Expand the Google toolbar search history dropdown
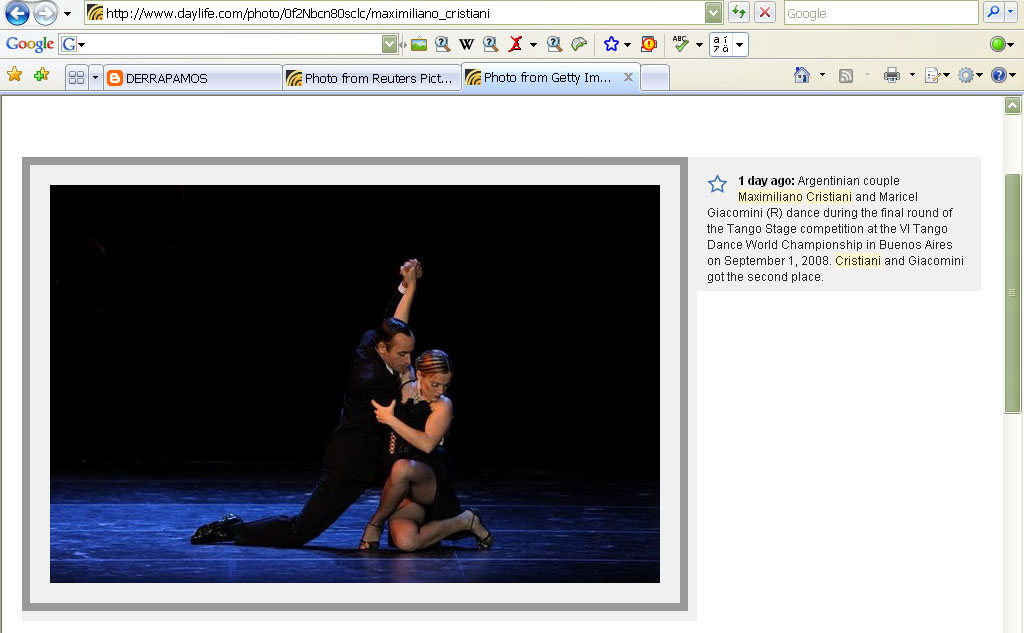 [389, 44]
